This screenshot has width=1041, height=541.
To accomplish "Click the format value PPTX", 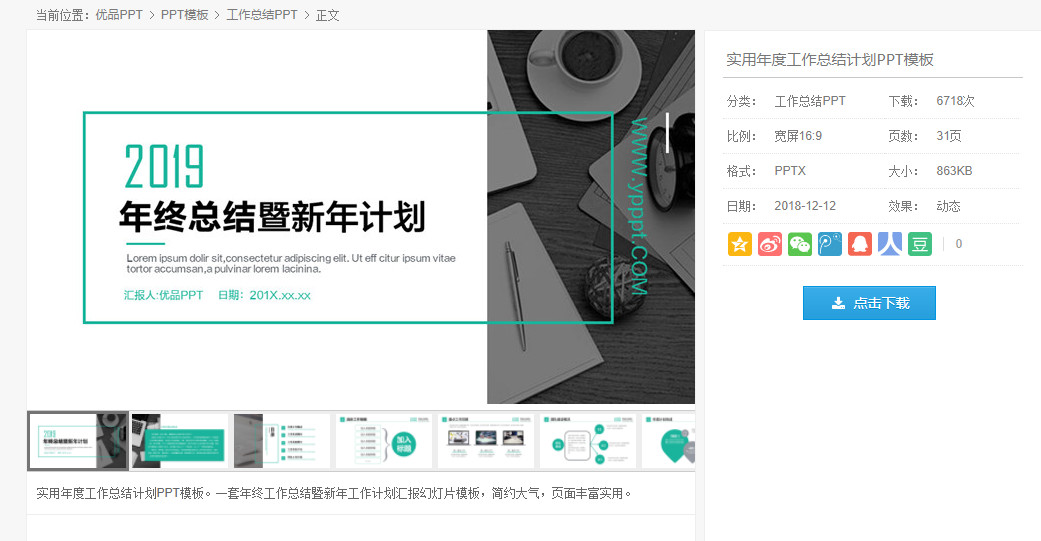I will [790, 171].
